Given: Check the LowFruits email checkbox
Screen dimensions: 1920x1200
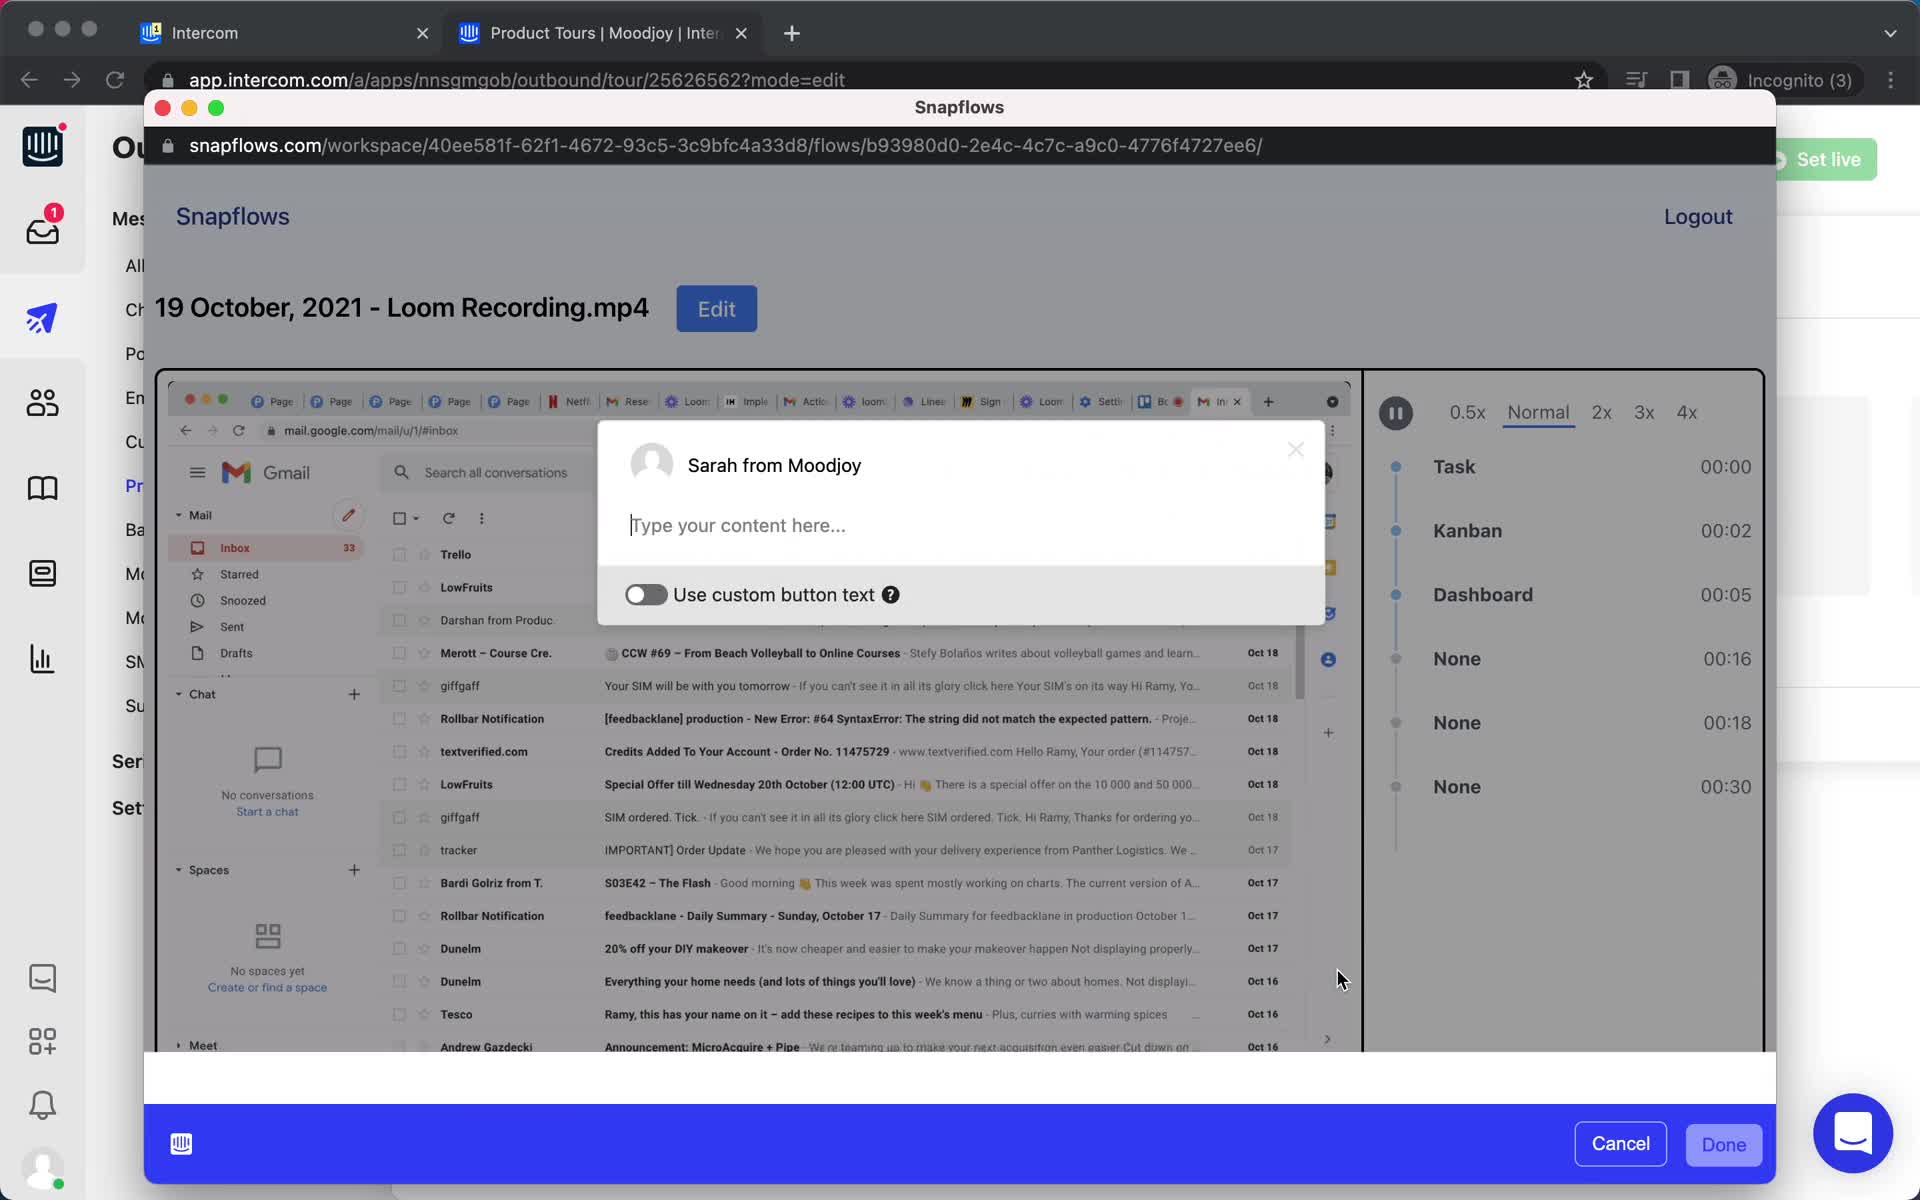Looking at the screenshot, I should 399,586.
